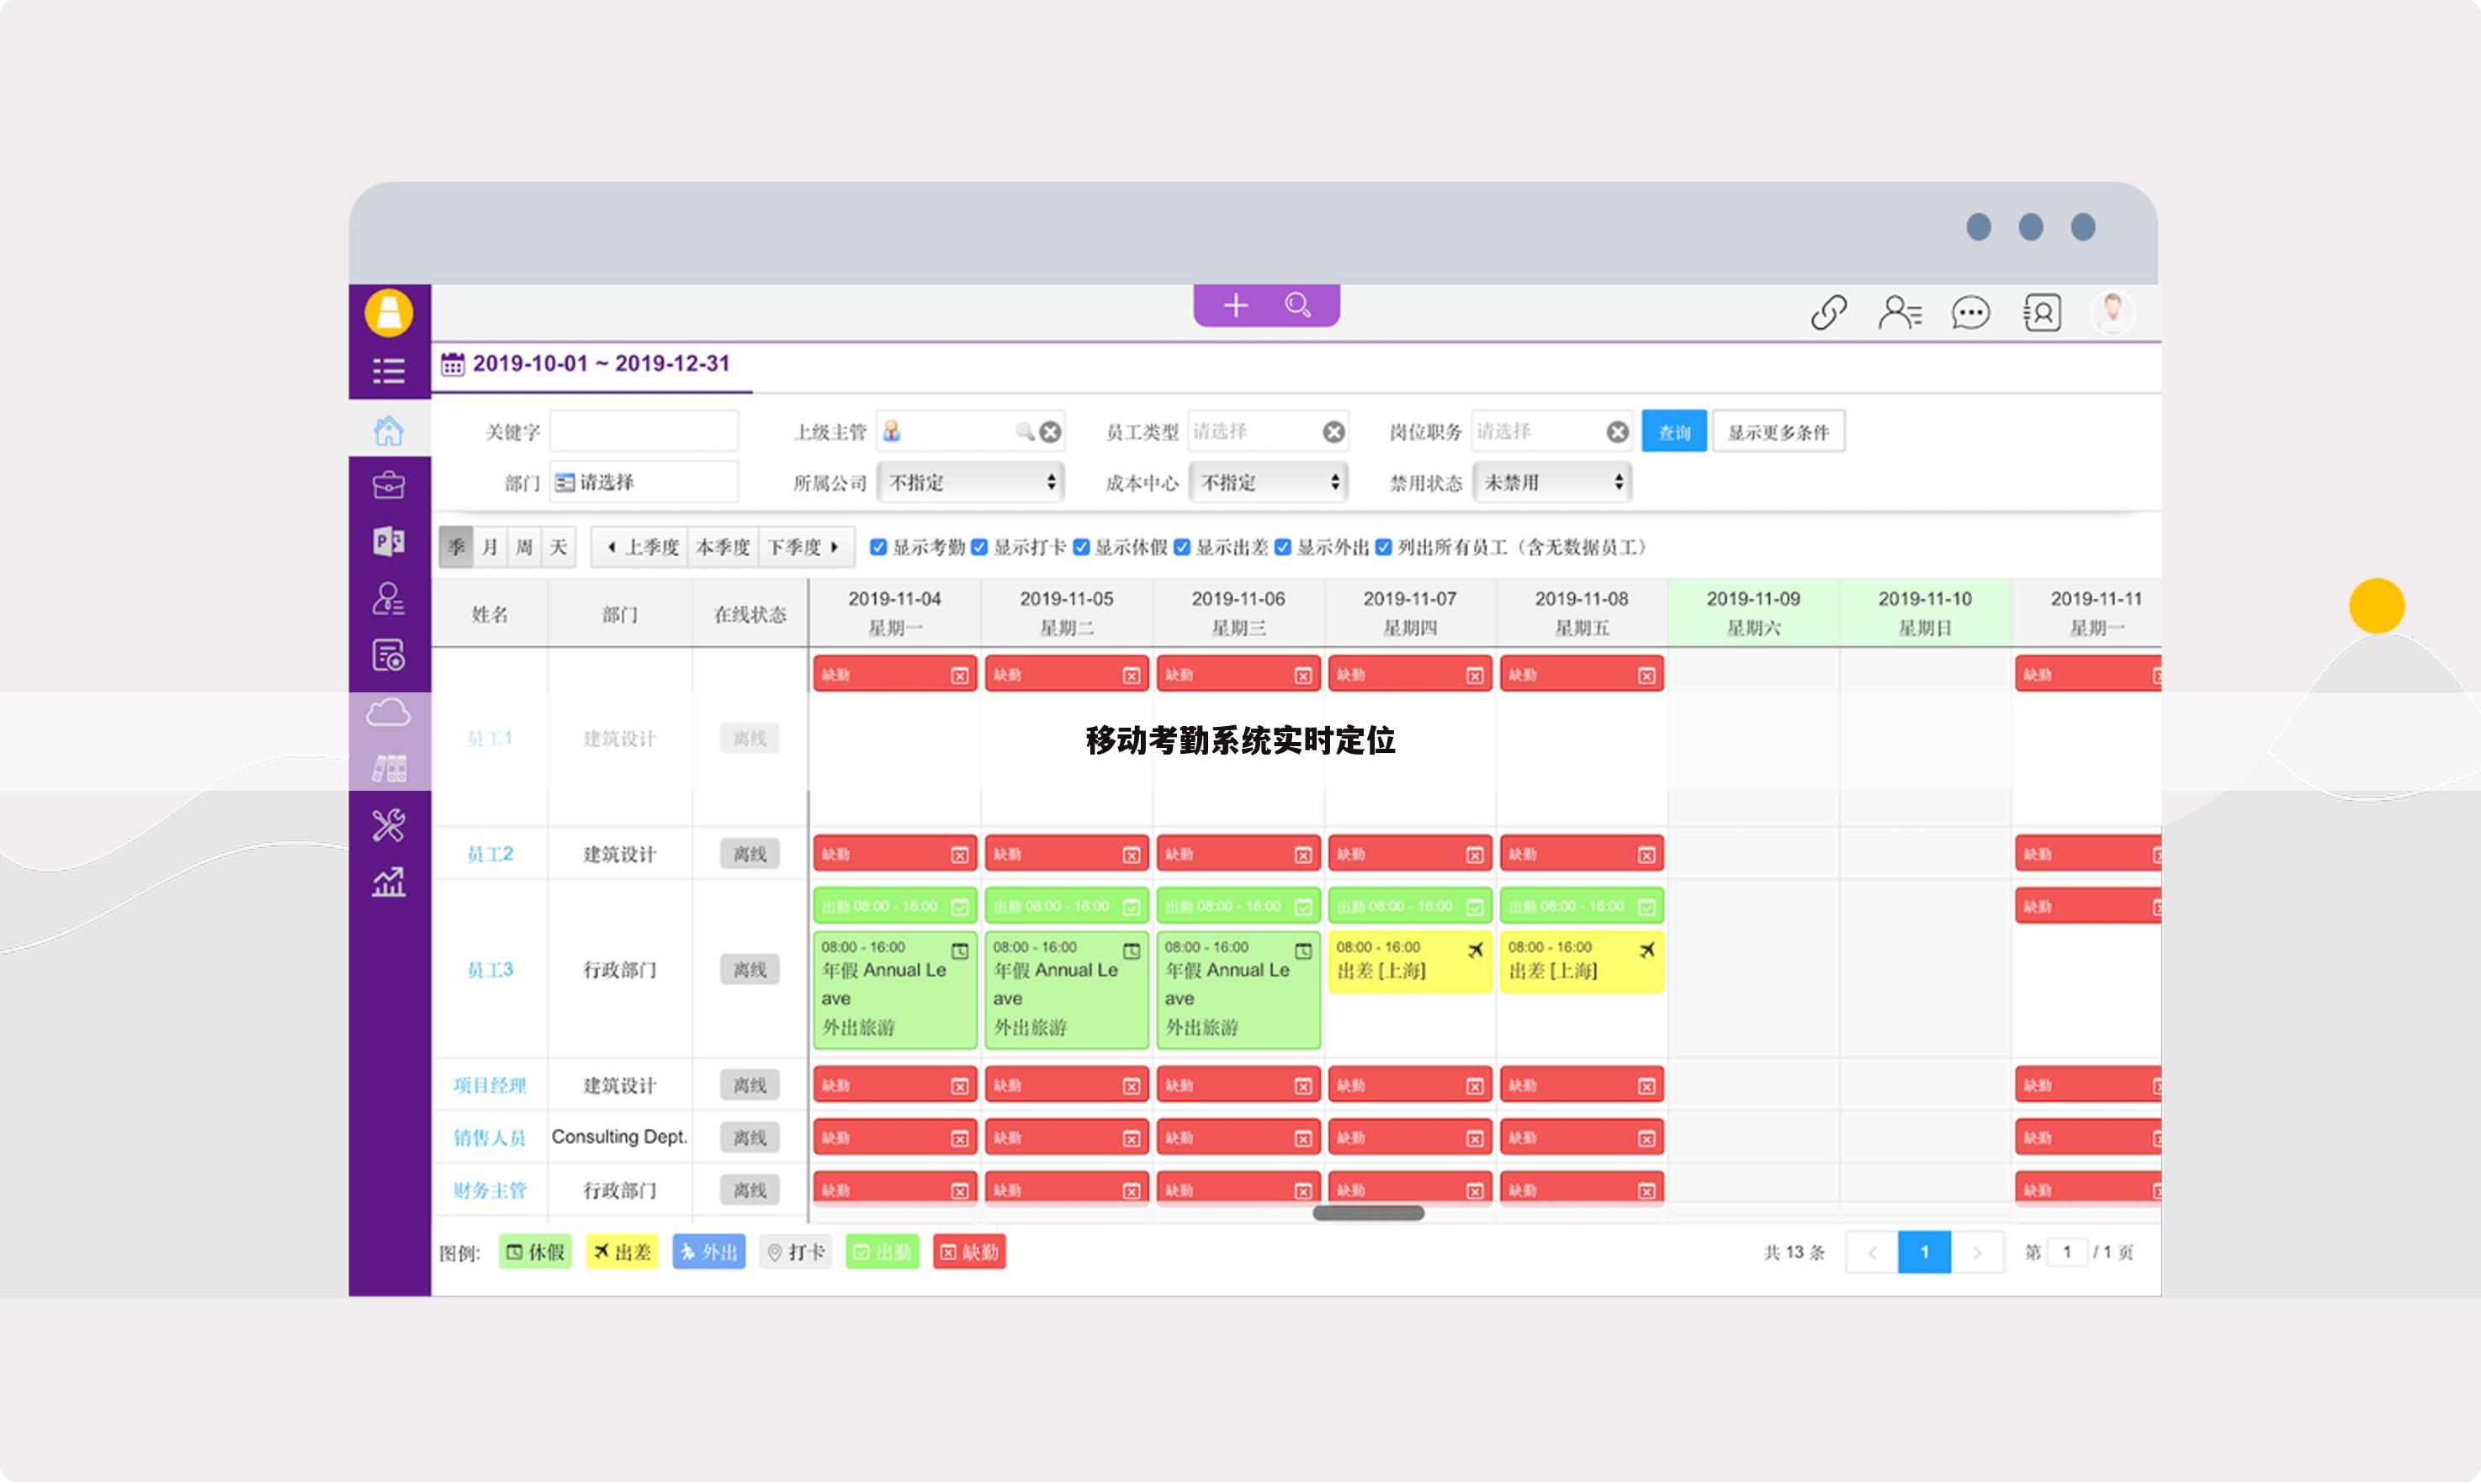Open the 项目经理 name link

tap(490, 1085)
